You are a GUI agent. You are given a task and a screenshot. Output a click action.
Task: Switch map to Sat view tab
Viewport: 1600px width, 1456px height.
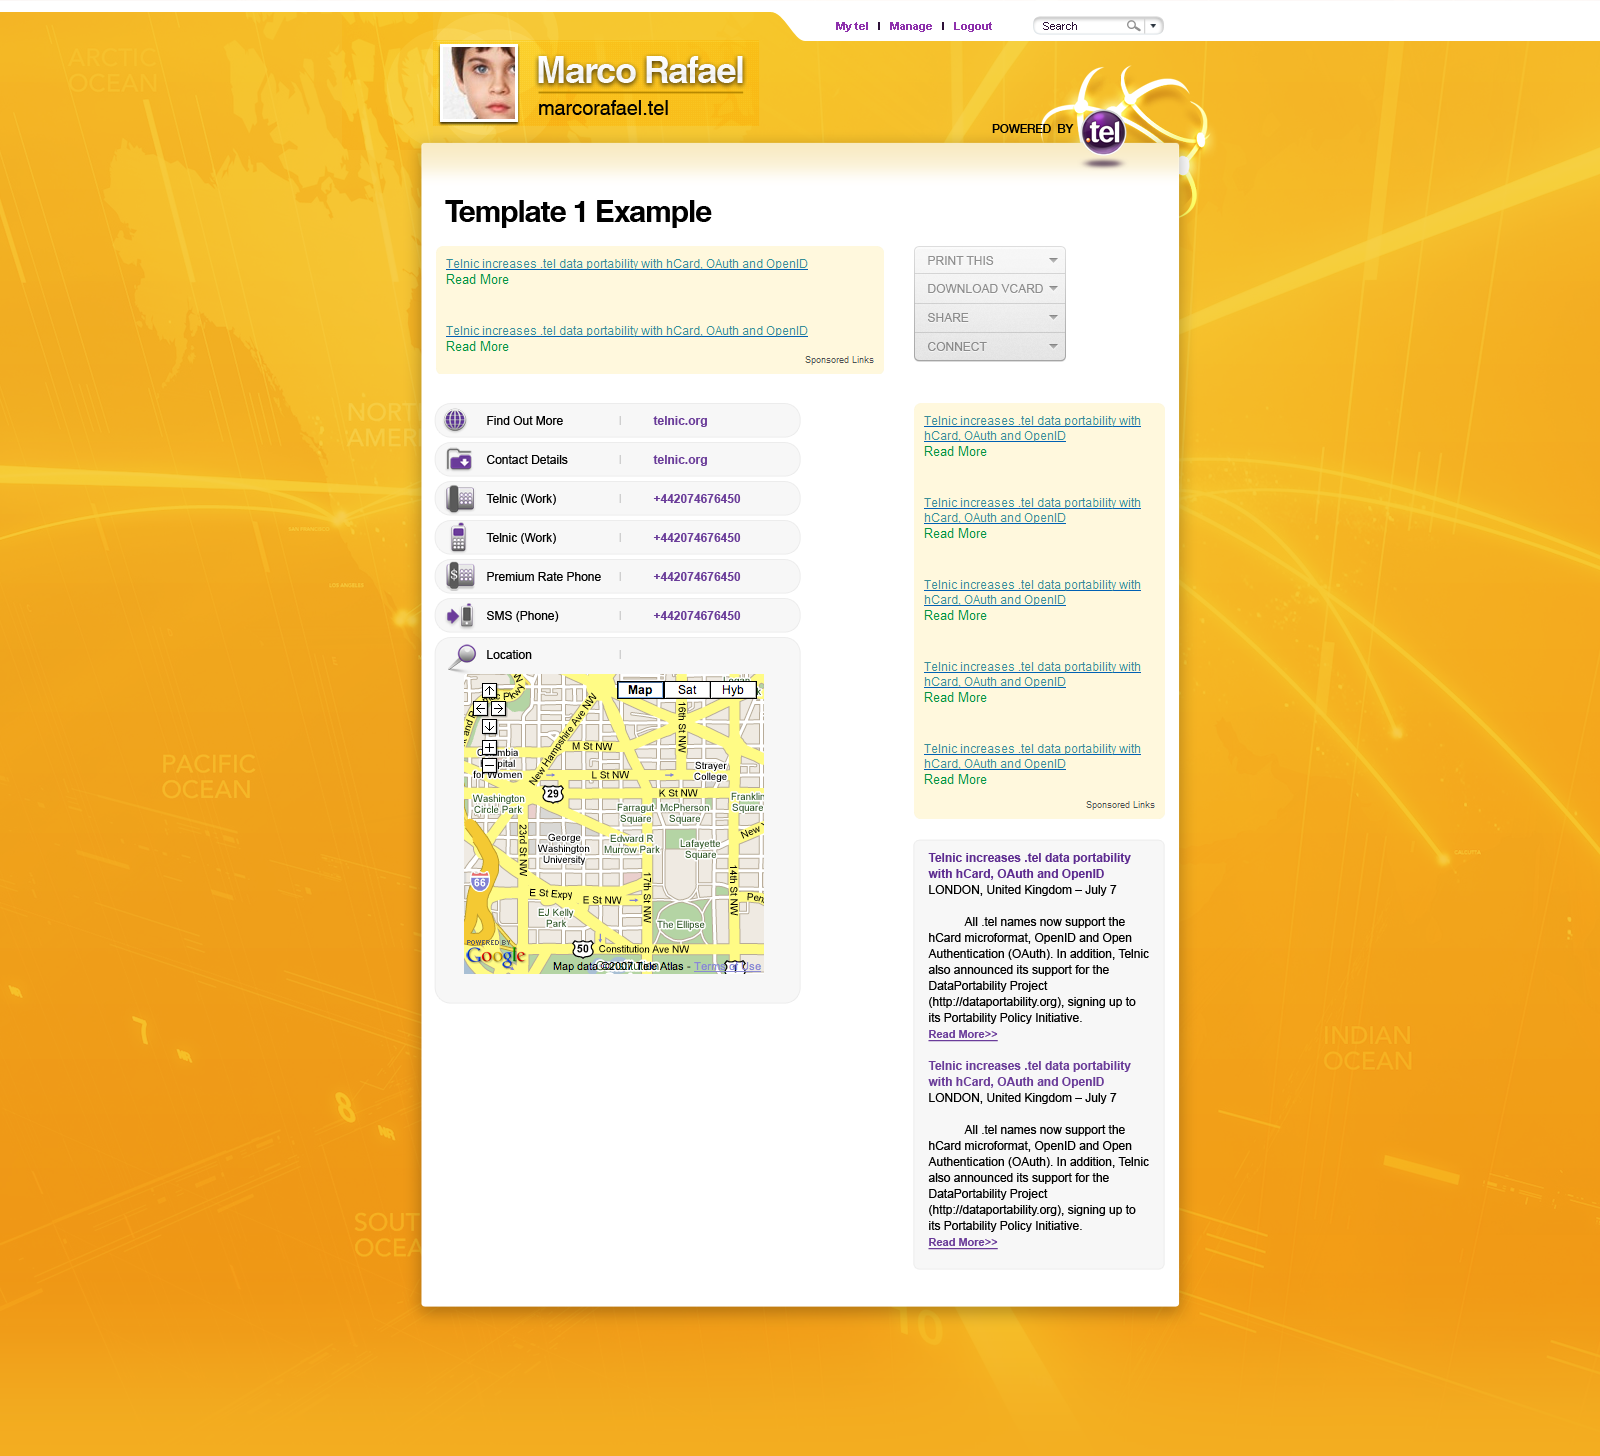tap(687, 690)
